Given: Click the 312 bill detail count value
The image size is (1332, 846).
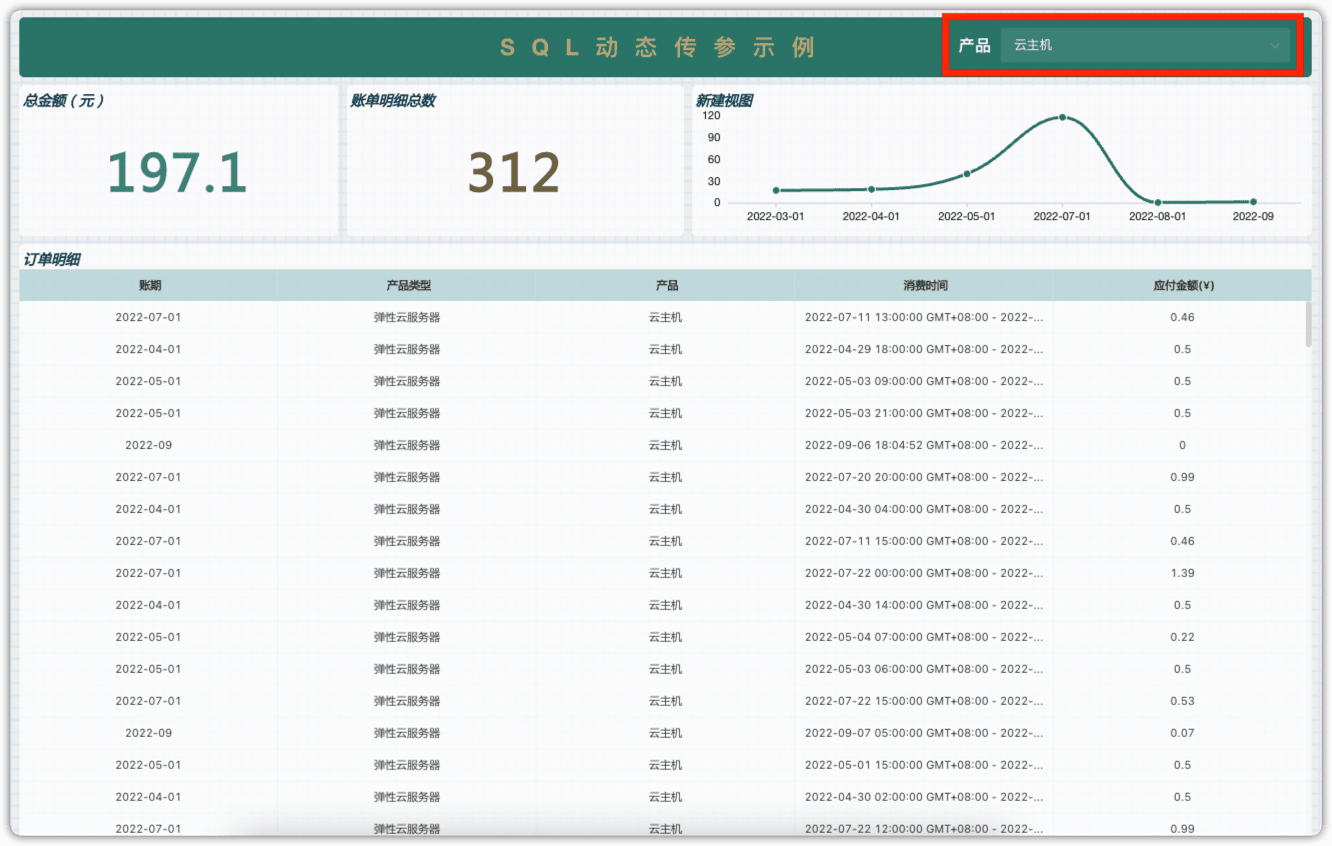Looking at the screenshot, I should [x=514, y=173].
